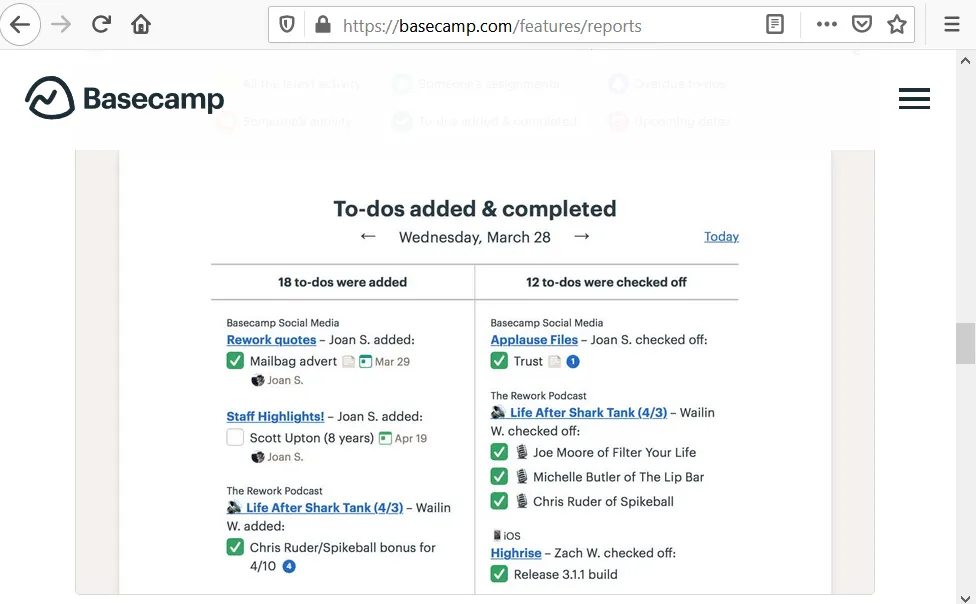Image resolution: width=976 pixels, height=604 pixels.
Task: Toggle Michelle Butler of The Lip Bar checkbox
Action: point(499,476)
